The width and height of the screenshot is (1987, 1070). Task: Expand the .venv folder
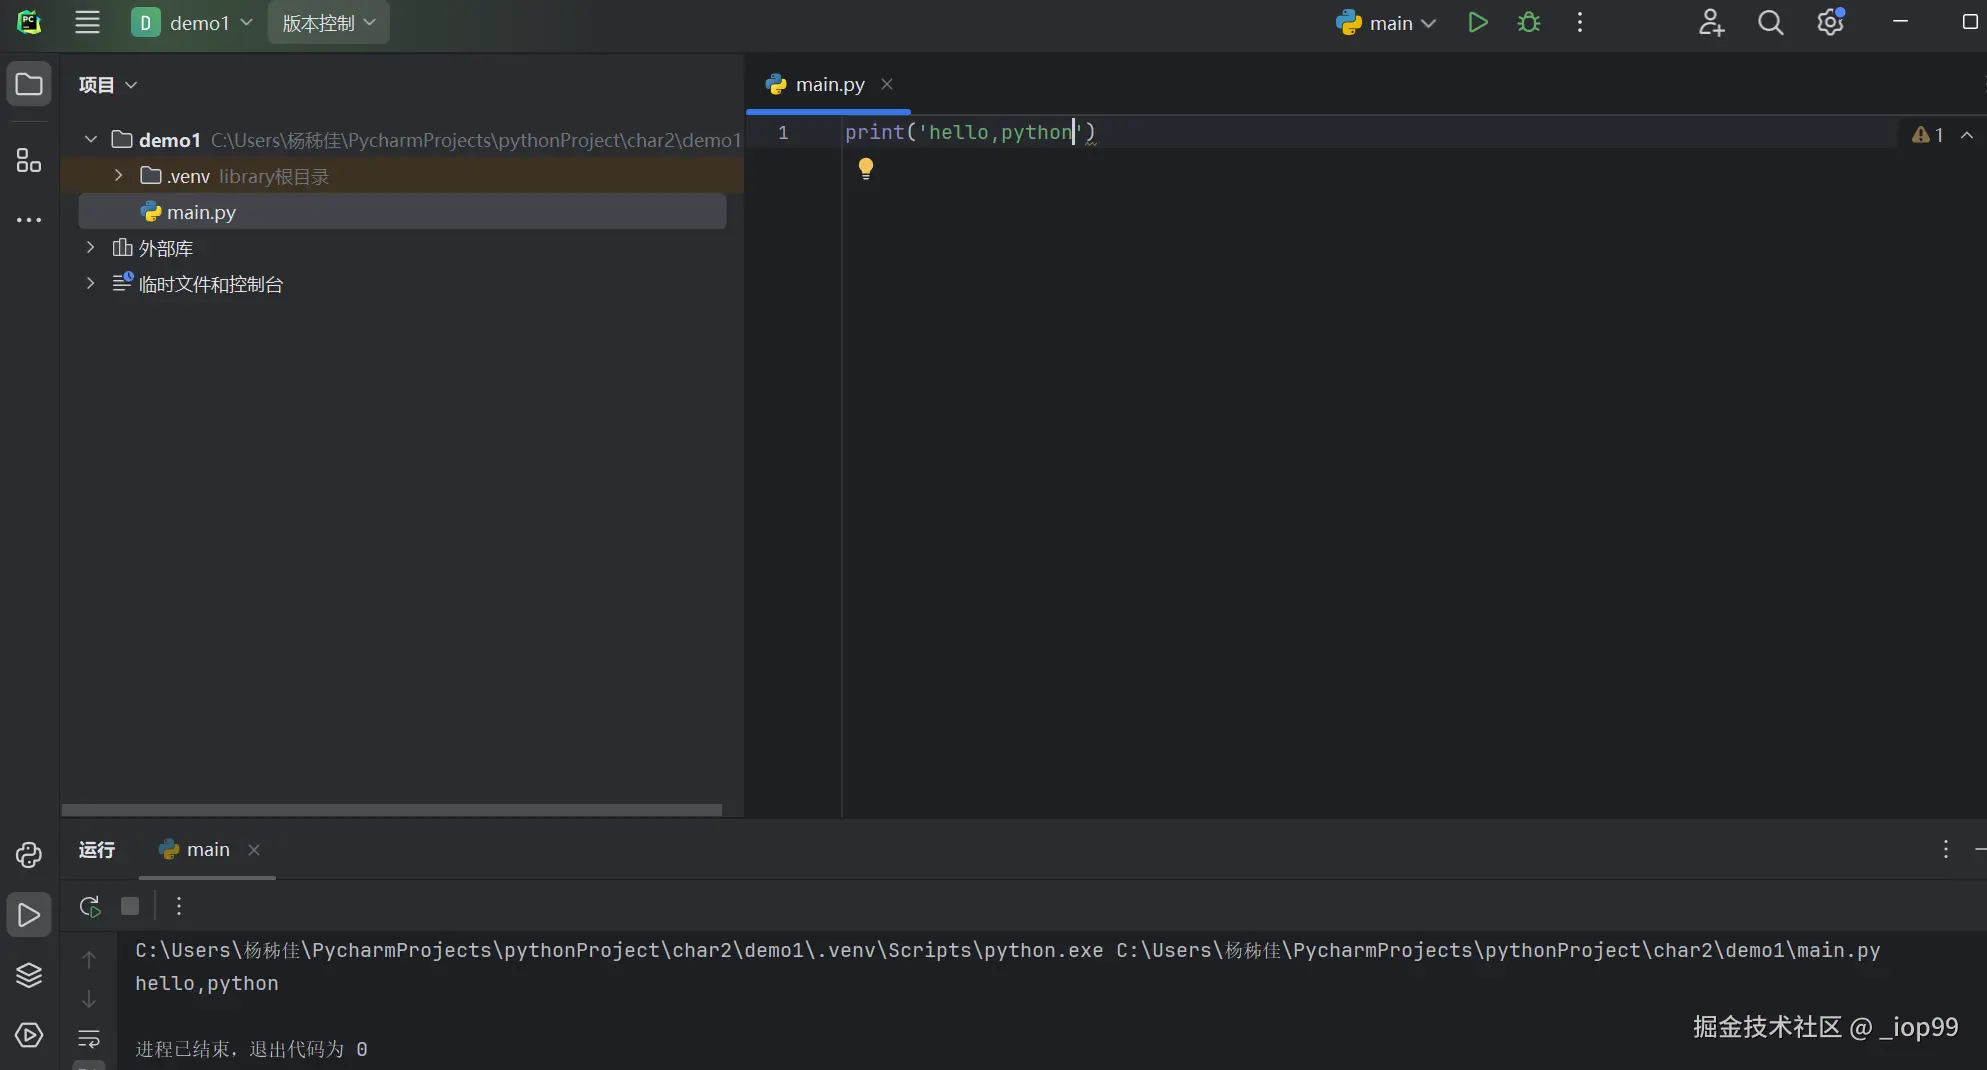point(119,175)
